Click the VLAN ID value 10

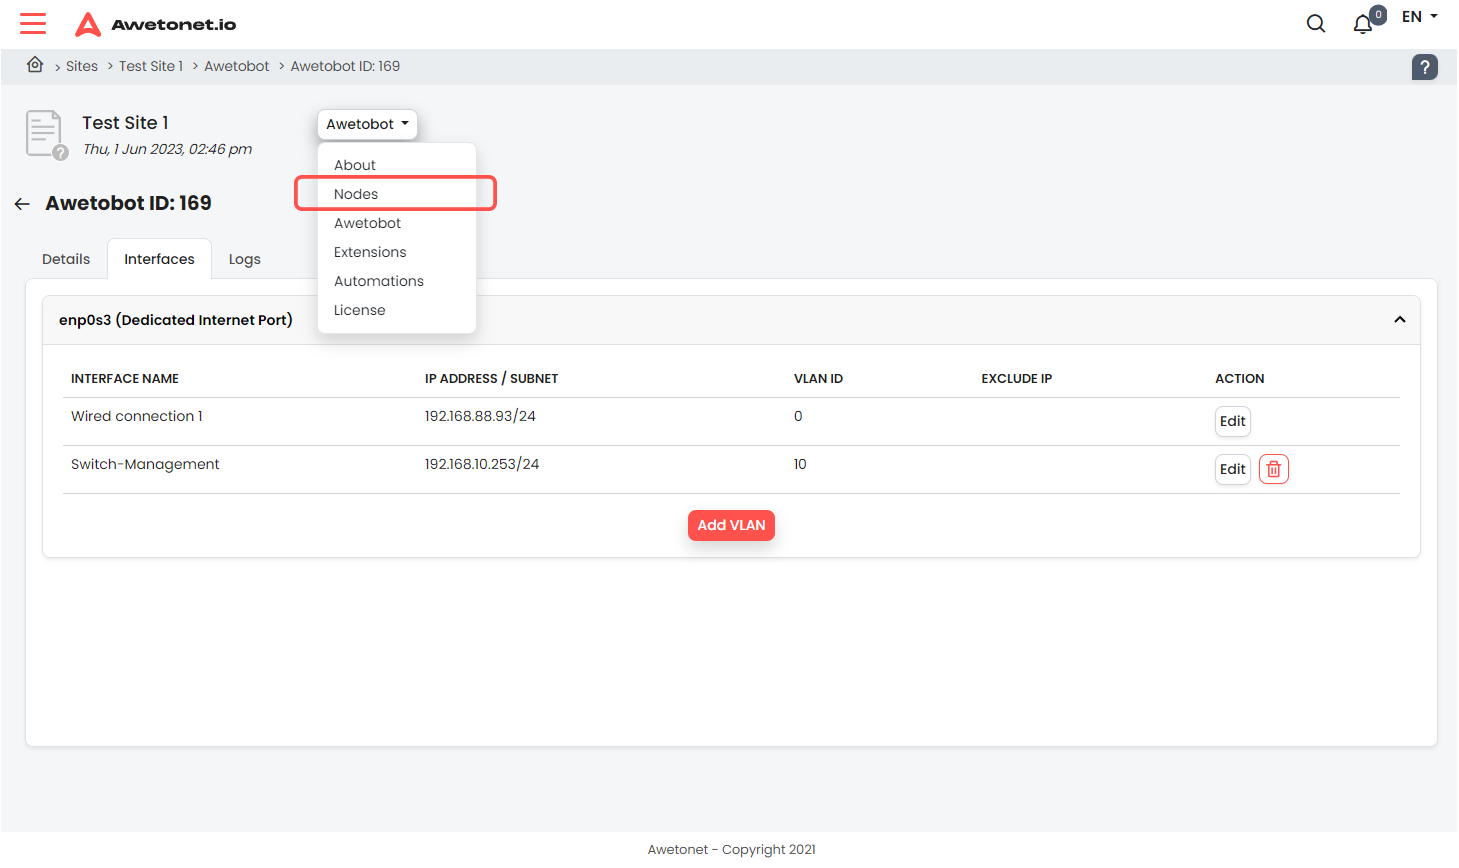(x=800, y=464)
